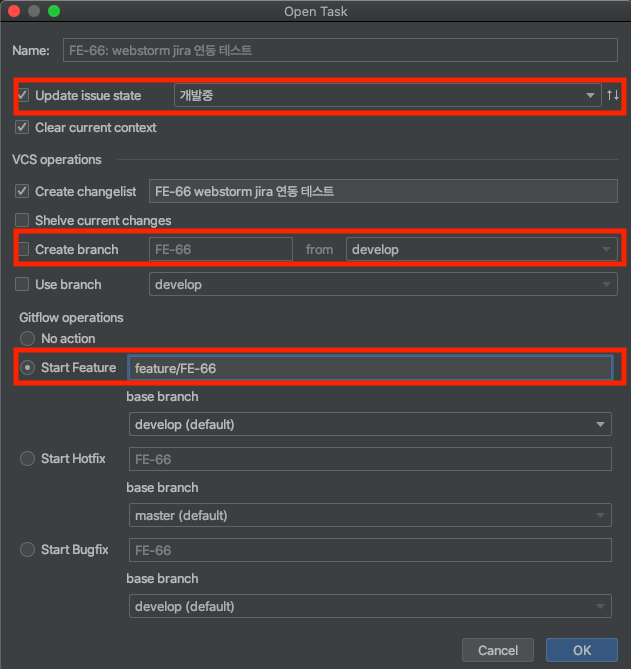This screenshot has width=631, height=669.
Task: Focus the feature/FE-66 branch name field
Action: point(370,368)
